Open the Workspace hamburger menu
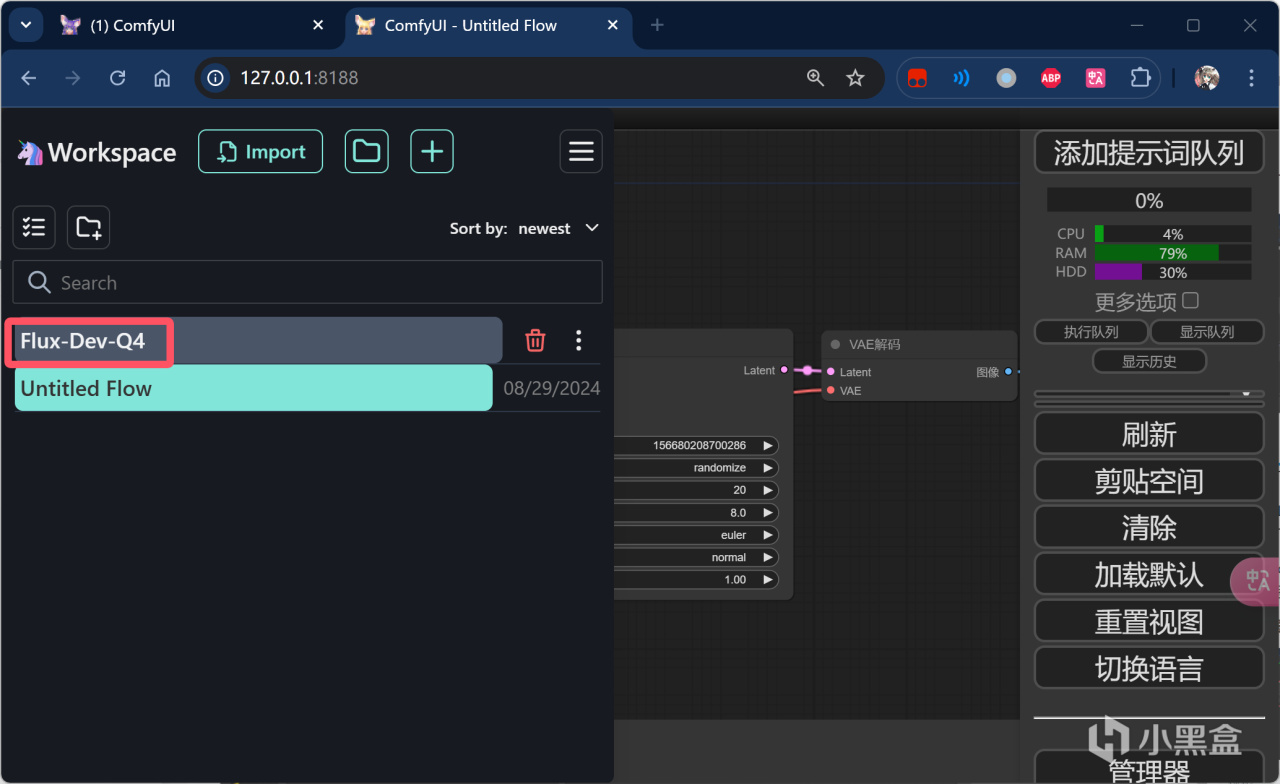 point(581,152)
